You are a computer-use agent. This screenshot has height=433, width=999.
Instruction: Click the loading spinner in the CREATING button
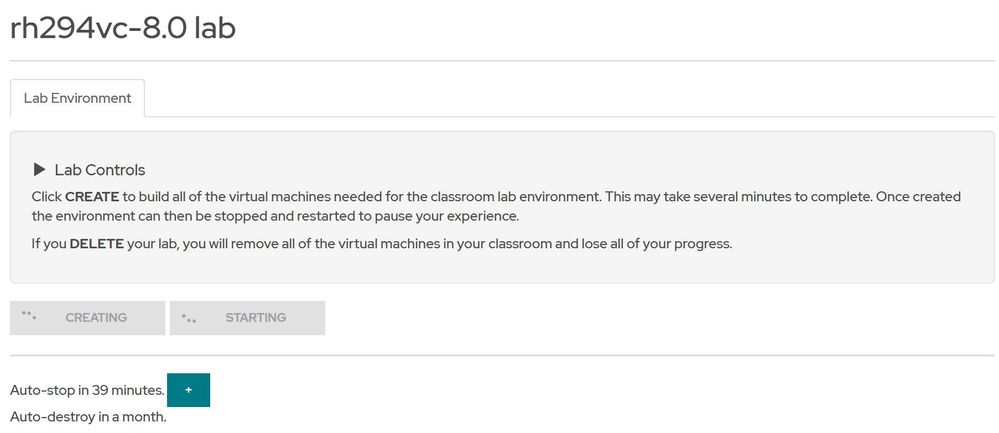click(29, 317)
